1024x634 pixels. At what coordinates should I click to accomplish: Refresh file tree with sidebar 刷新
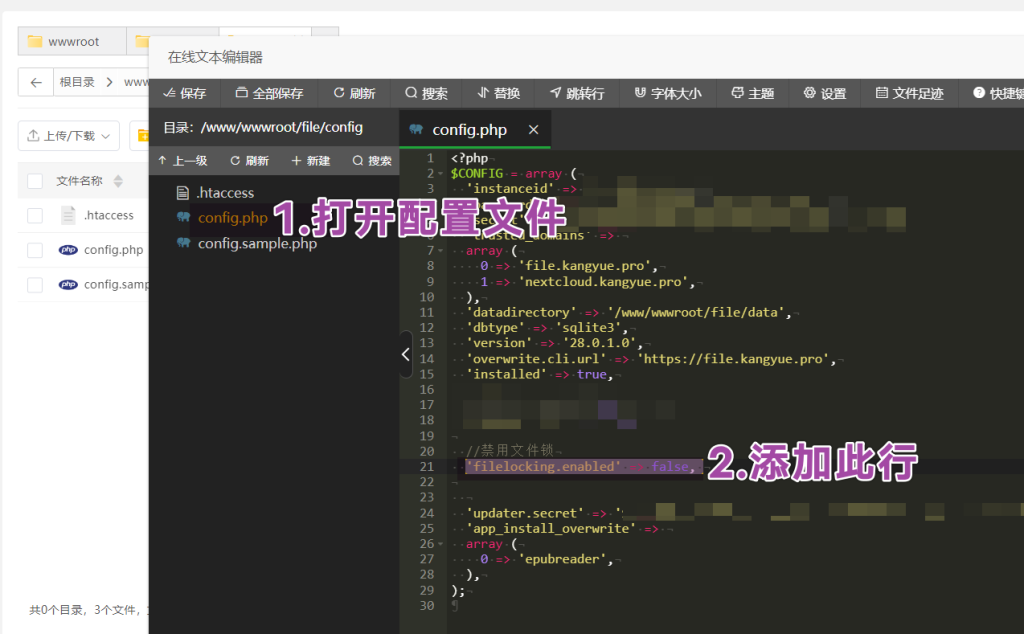pyautogui.click(x=249, y=161)
